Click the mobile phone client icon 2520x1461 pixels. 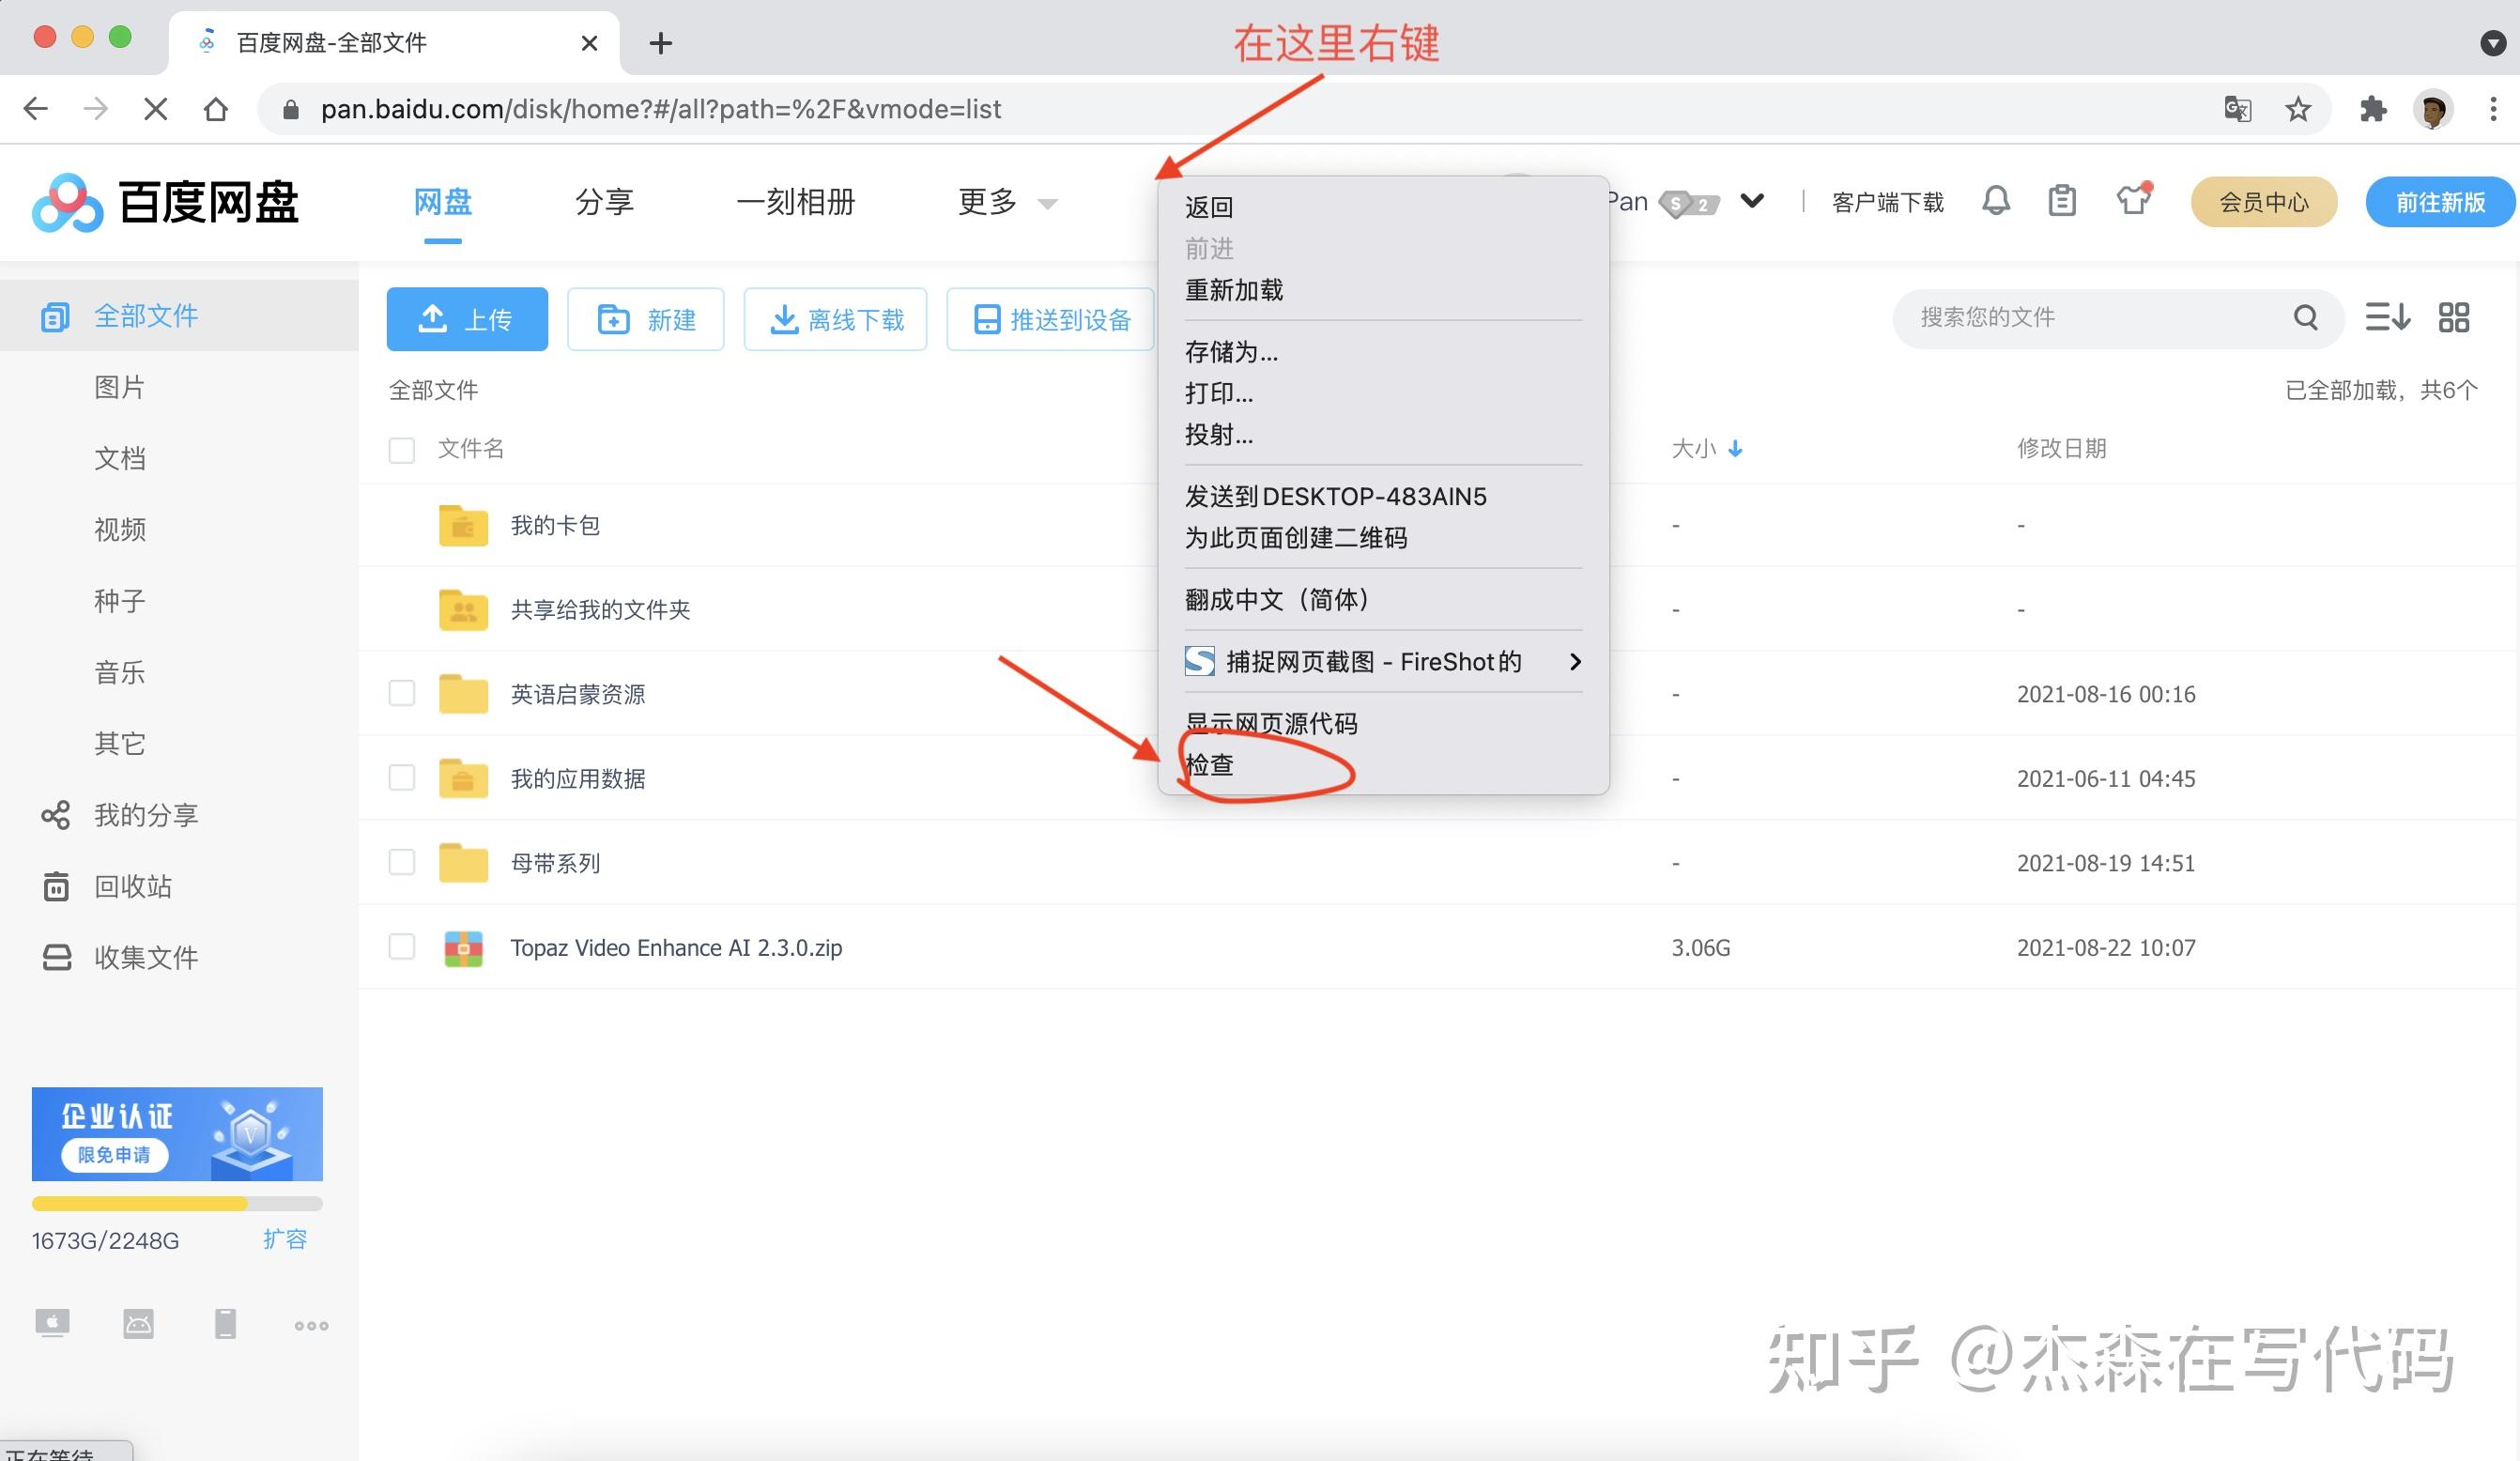[225, 1323]
